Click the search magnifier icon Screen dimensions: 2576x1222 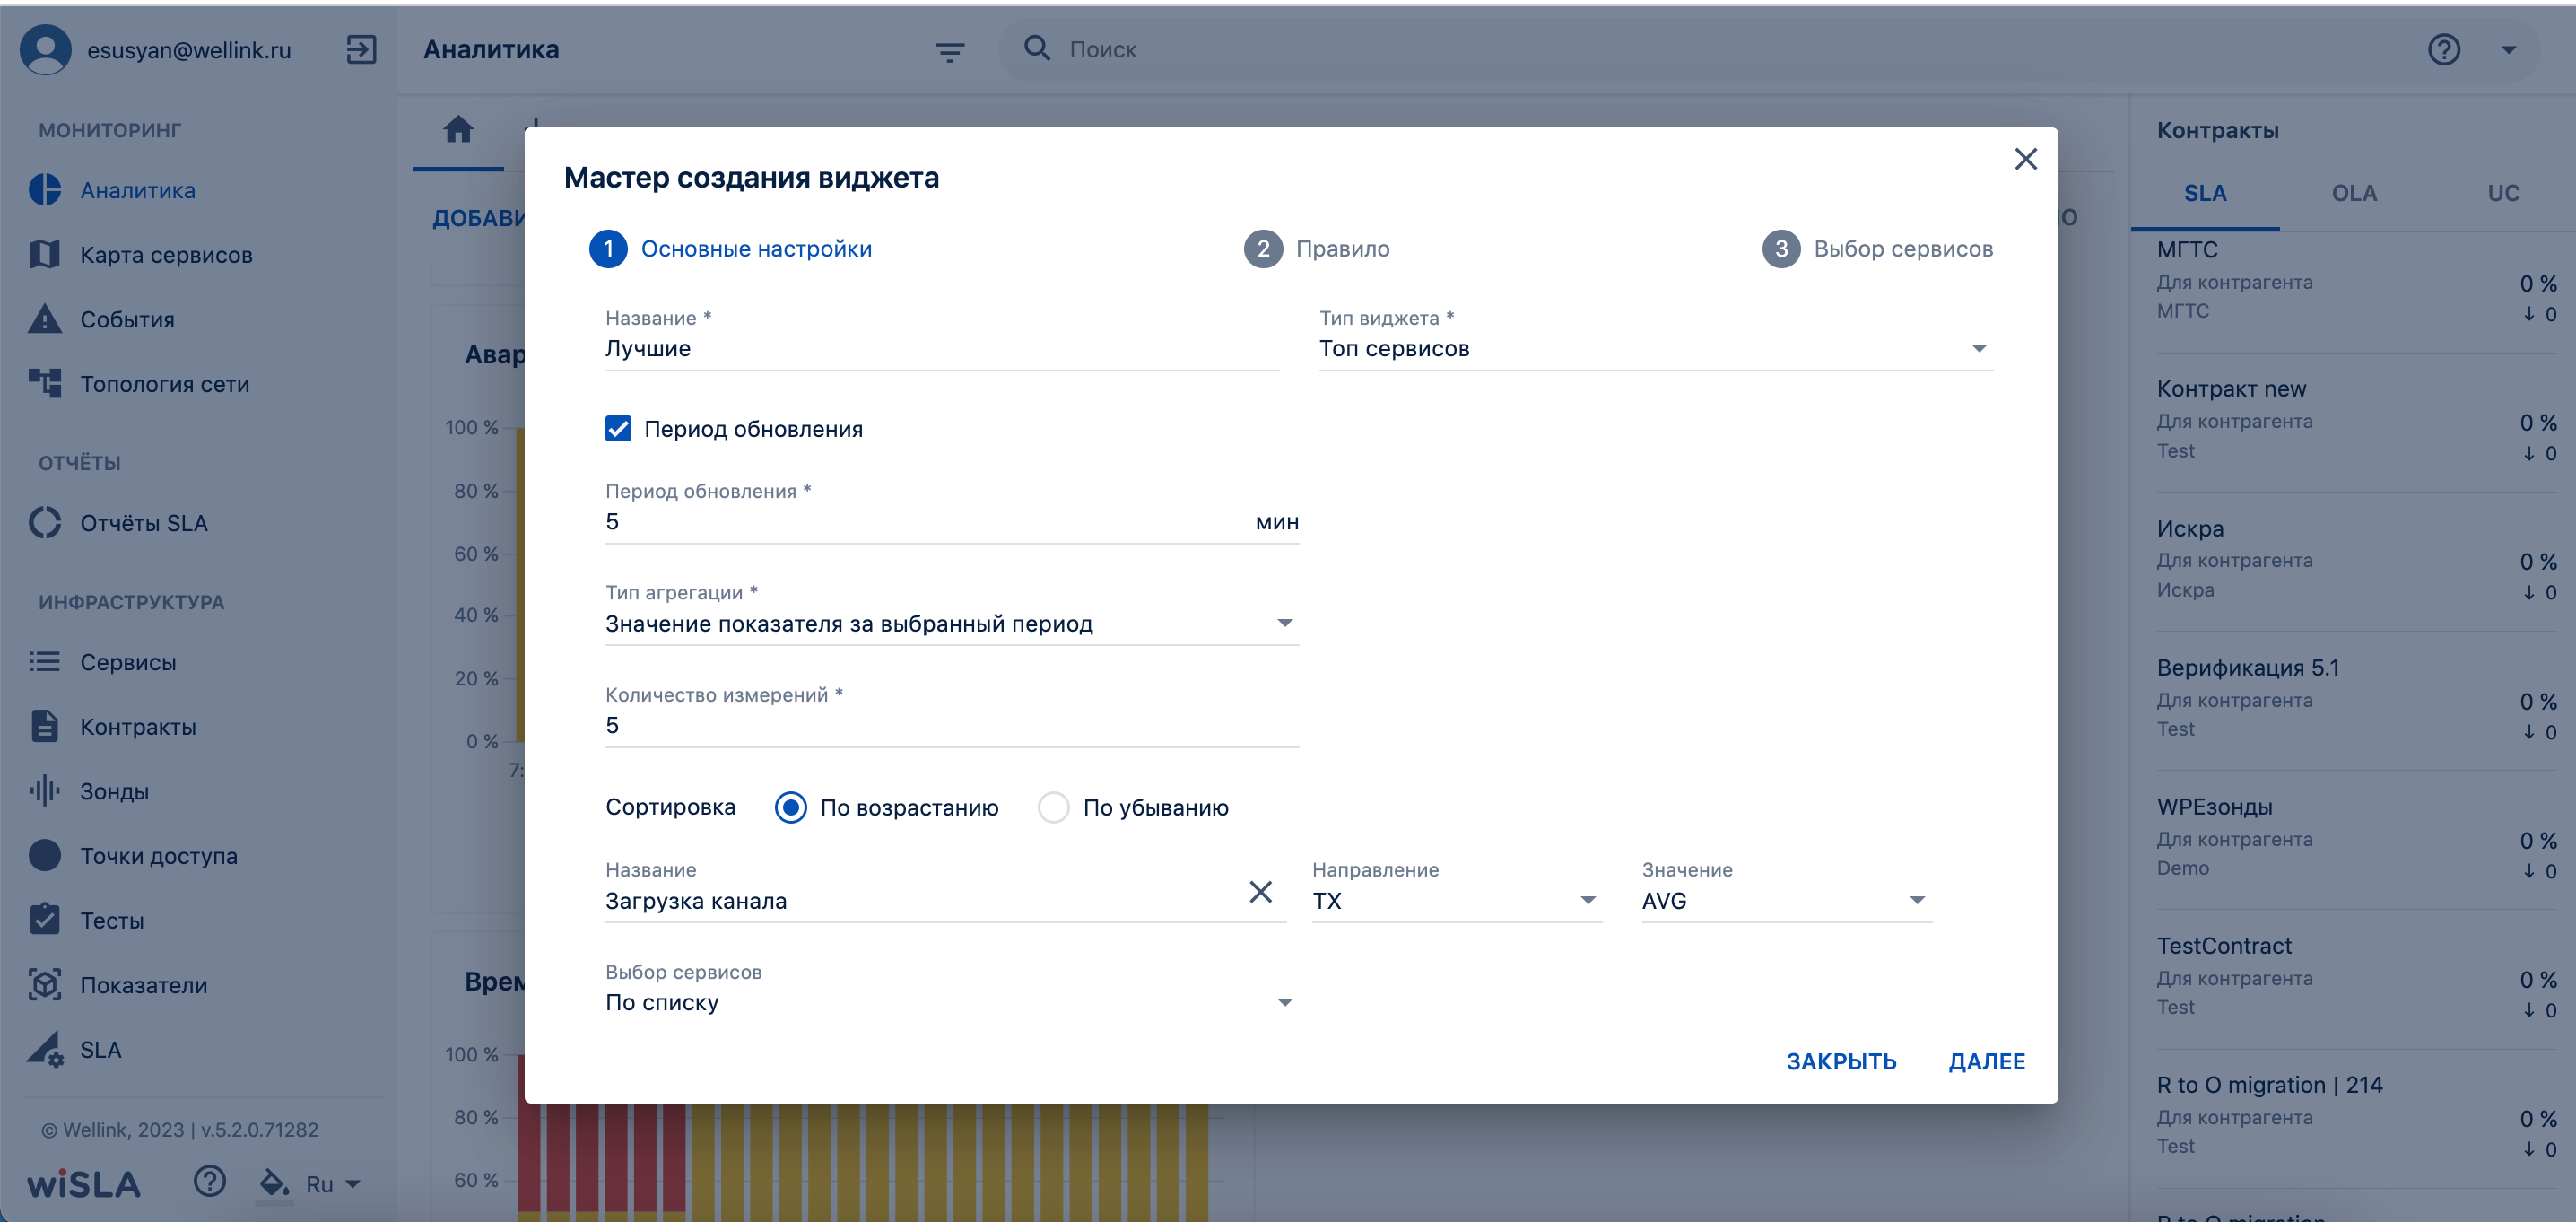tap(1036, 48)
